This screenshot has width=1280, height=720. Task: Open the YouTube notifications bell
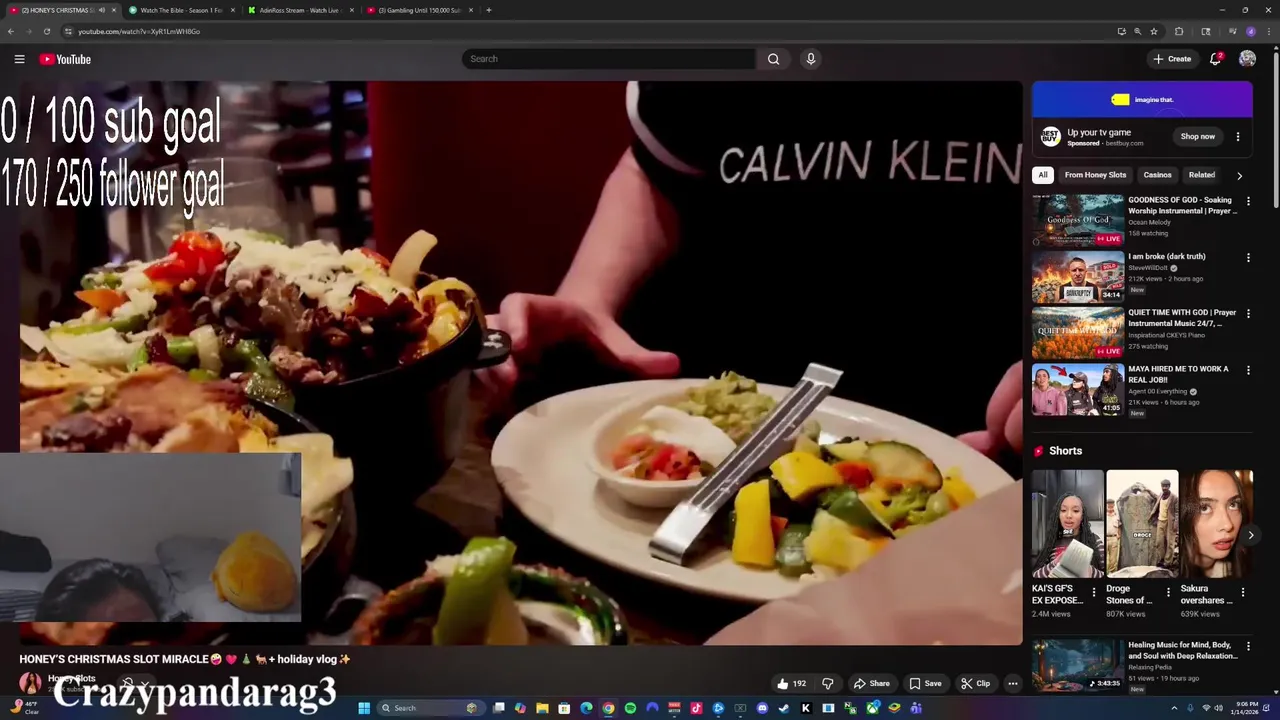coord(1215,59)
